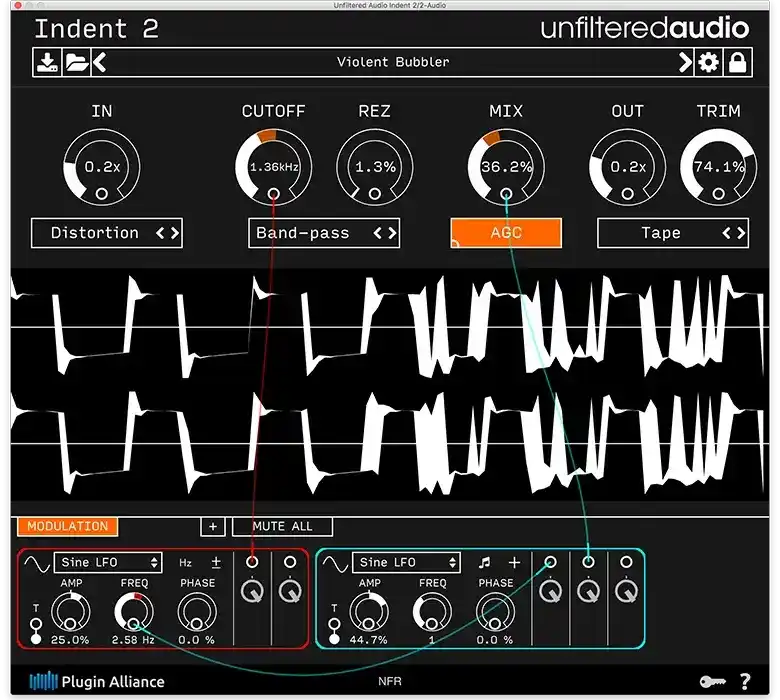
Task: Save the current preset with the download icon
Action: coord(47,62)
